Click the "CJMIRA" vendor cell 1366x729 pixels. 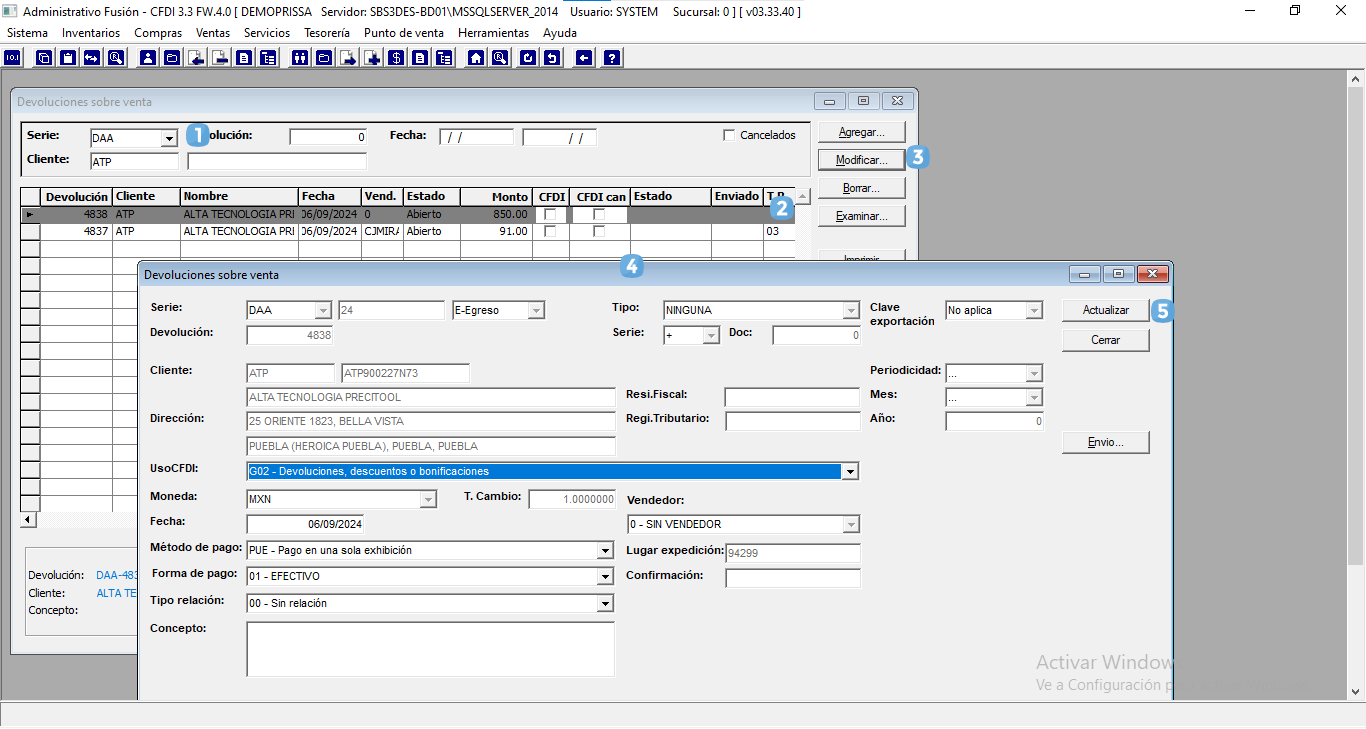pos(381,231)
